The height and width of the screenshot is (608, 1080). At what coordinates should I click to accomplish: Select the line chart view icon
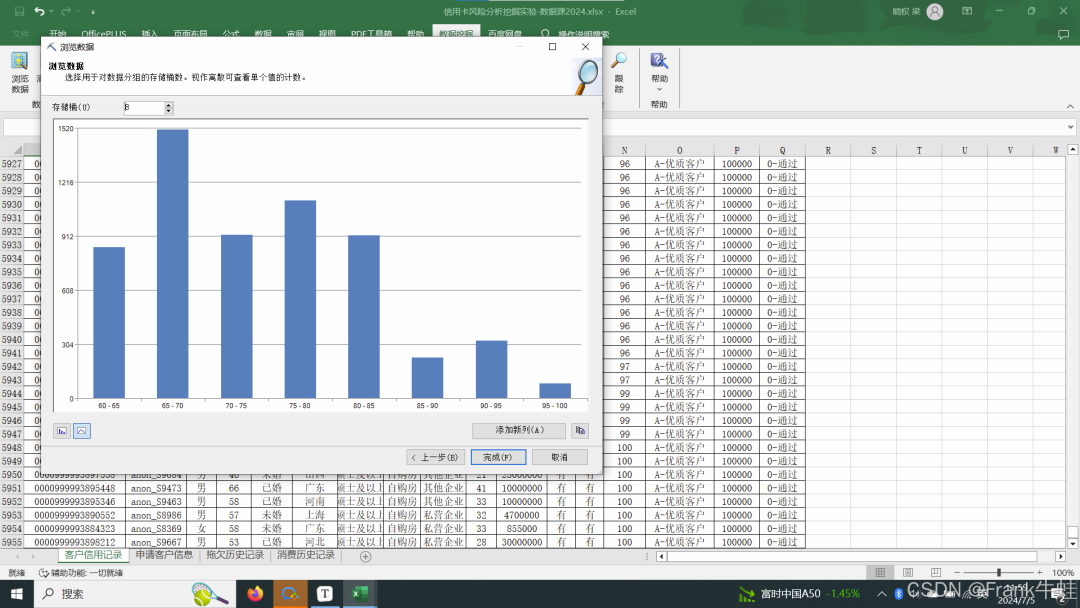82,431
